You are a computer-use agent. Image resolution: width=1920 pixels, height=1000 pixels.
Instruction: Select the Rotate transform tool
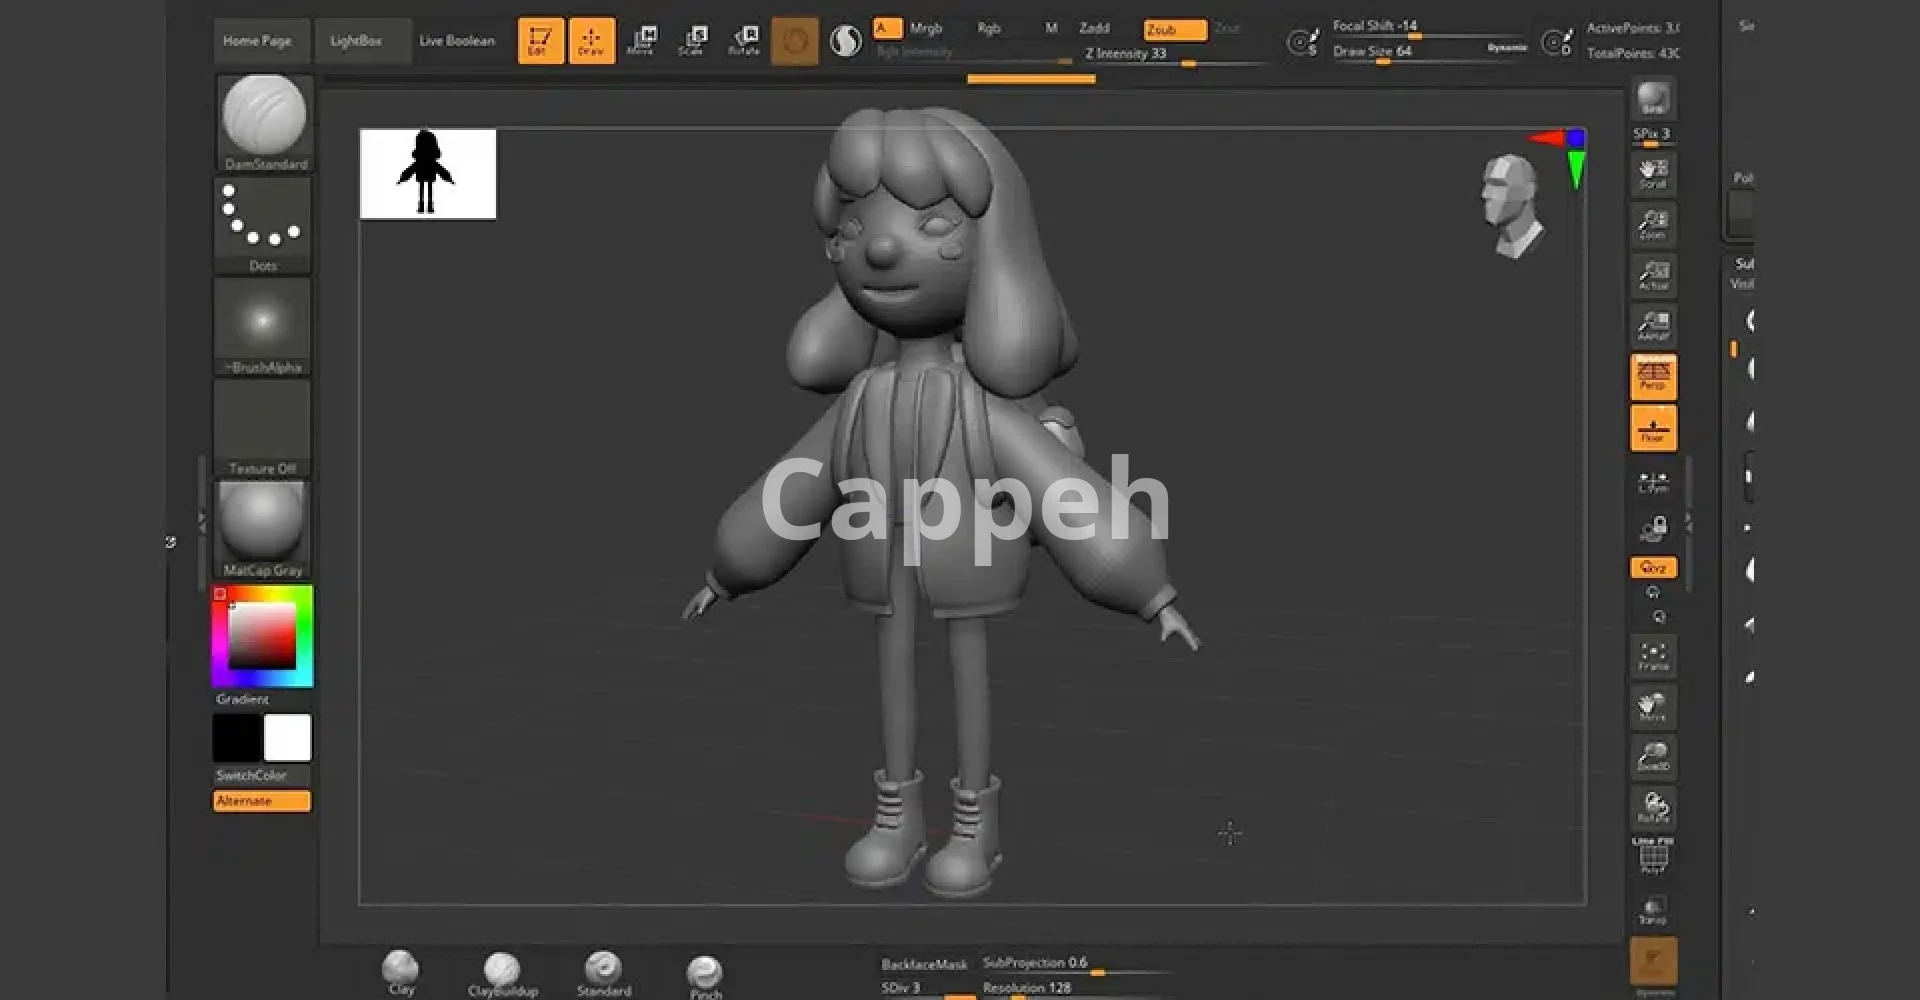point(744,40)
